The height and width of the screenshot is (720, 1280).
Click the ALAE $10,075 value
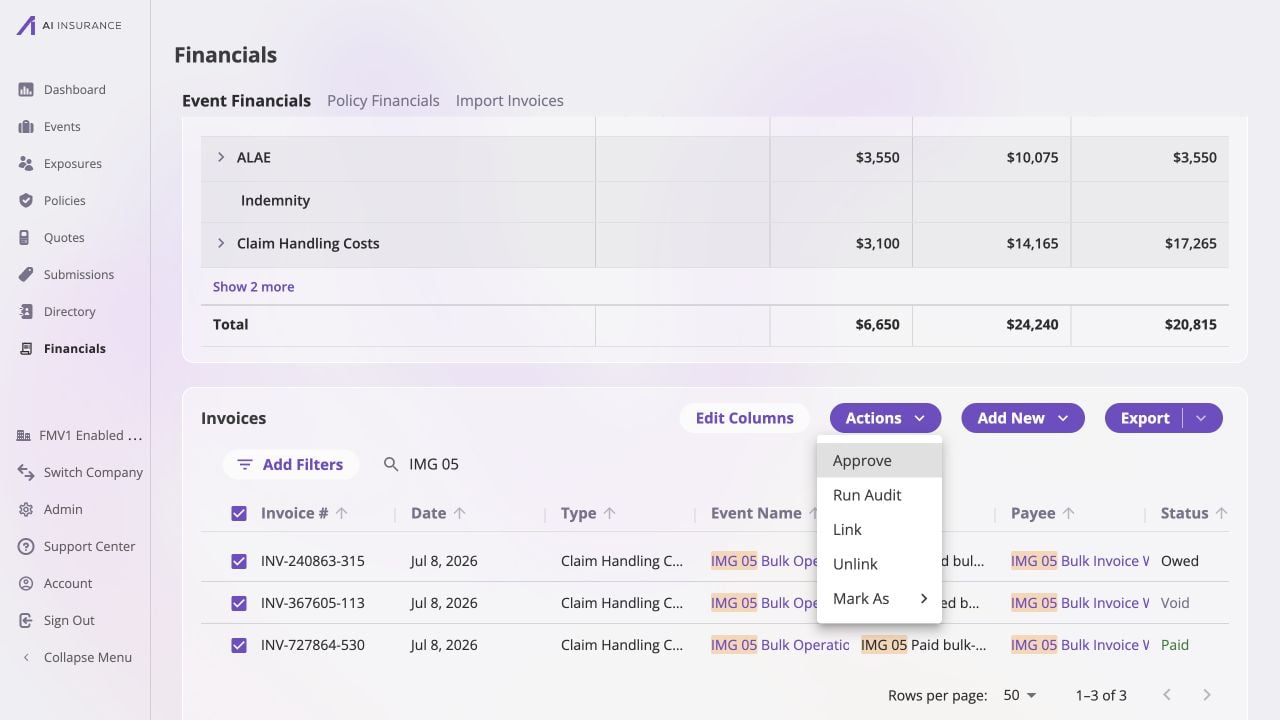click(x=1032, y=158)
